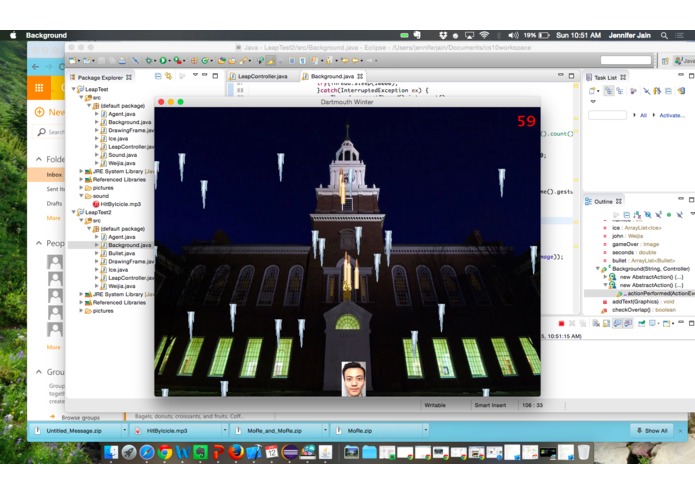
Task: Open Finder from the Dock
Action: (111, 452)
